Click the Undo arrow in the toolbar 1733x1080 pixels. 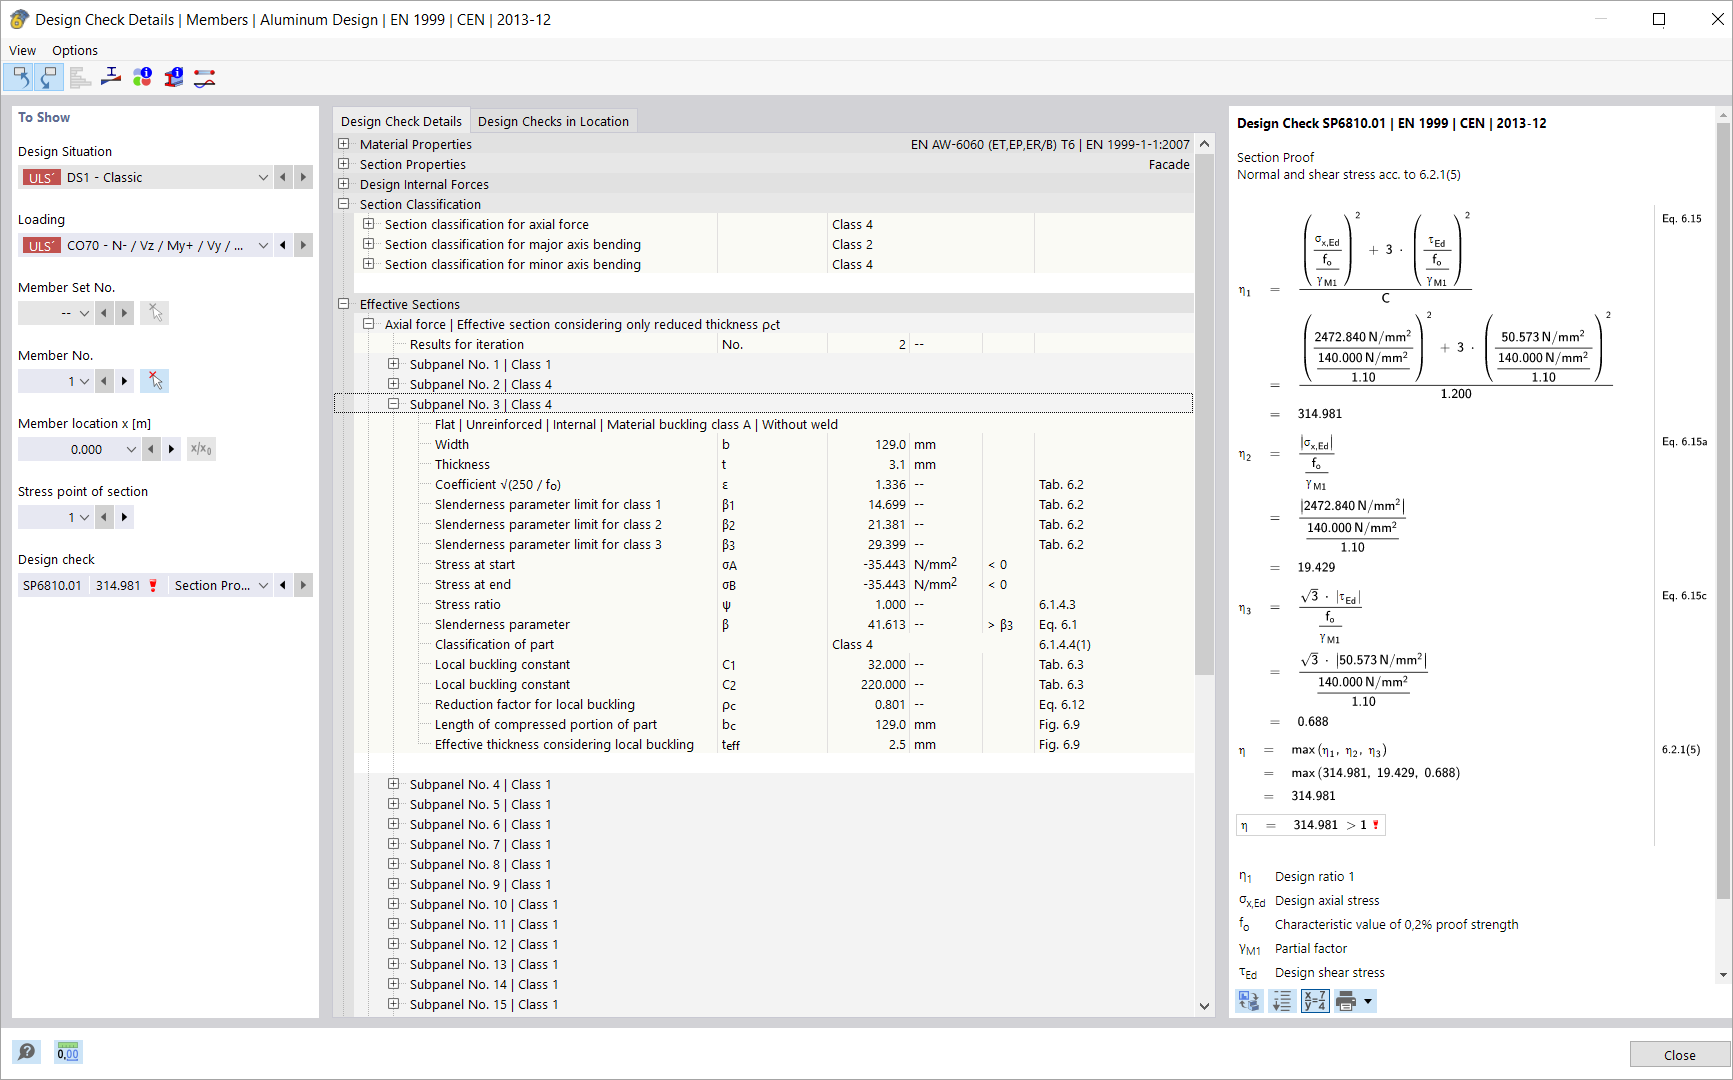tap(20, 77)
